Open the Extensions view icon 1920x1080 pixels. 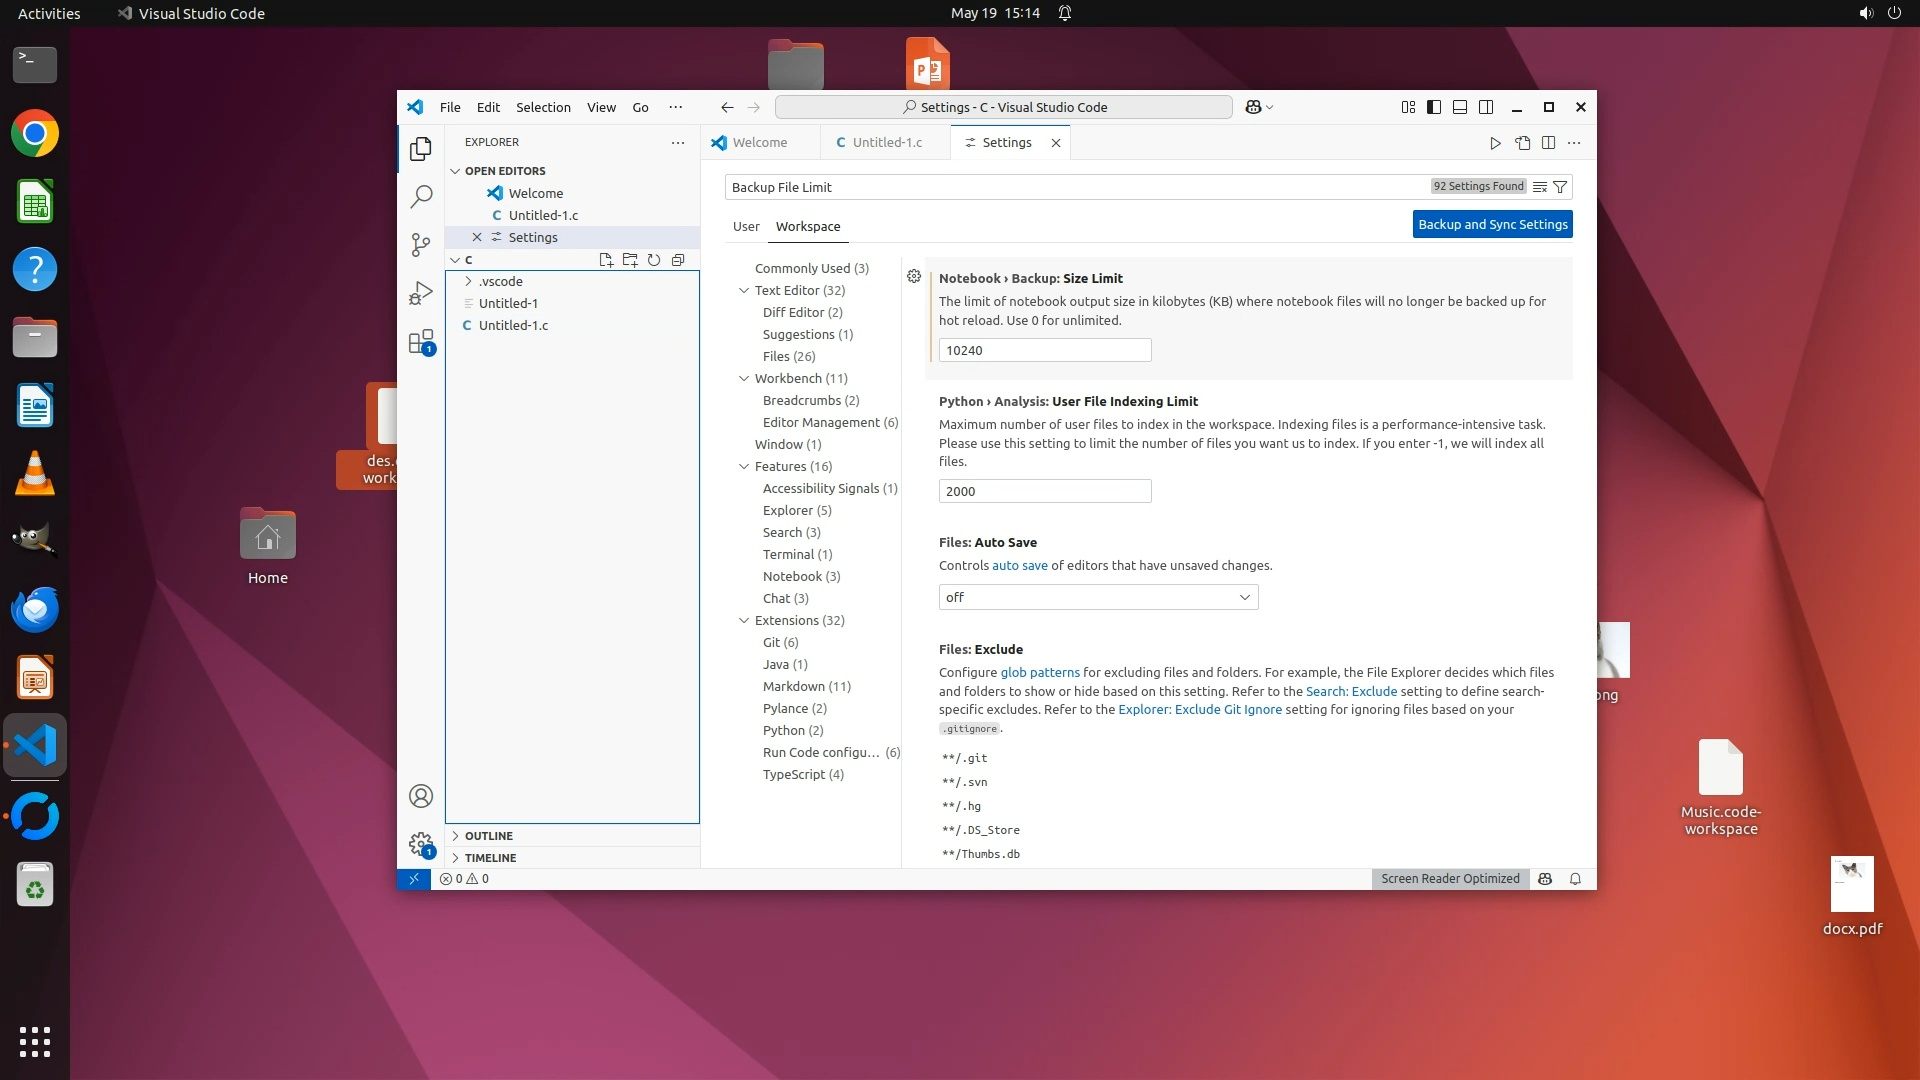(421, 342)
